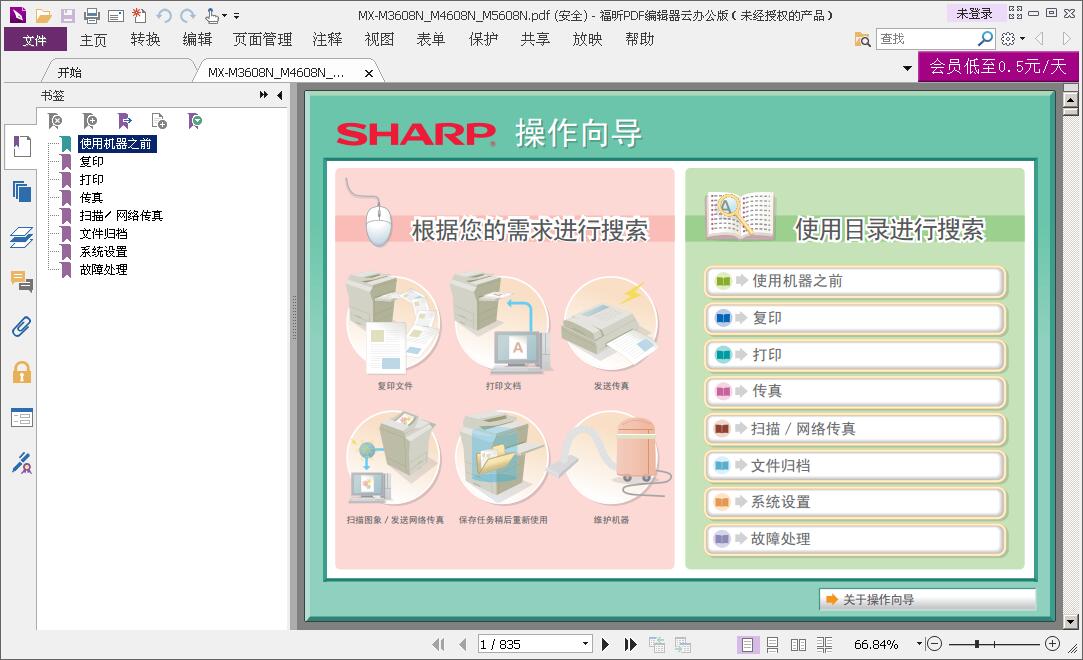Click into the 查找 search field
Image resolution: width=1083 pixels, height=660 pixels.
coord(927,39)
